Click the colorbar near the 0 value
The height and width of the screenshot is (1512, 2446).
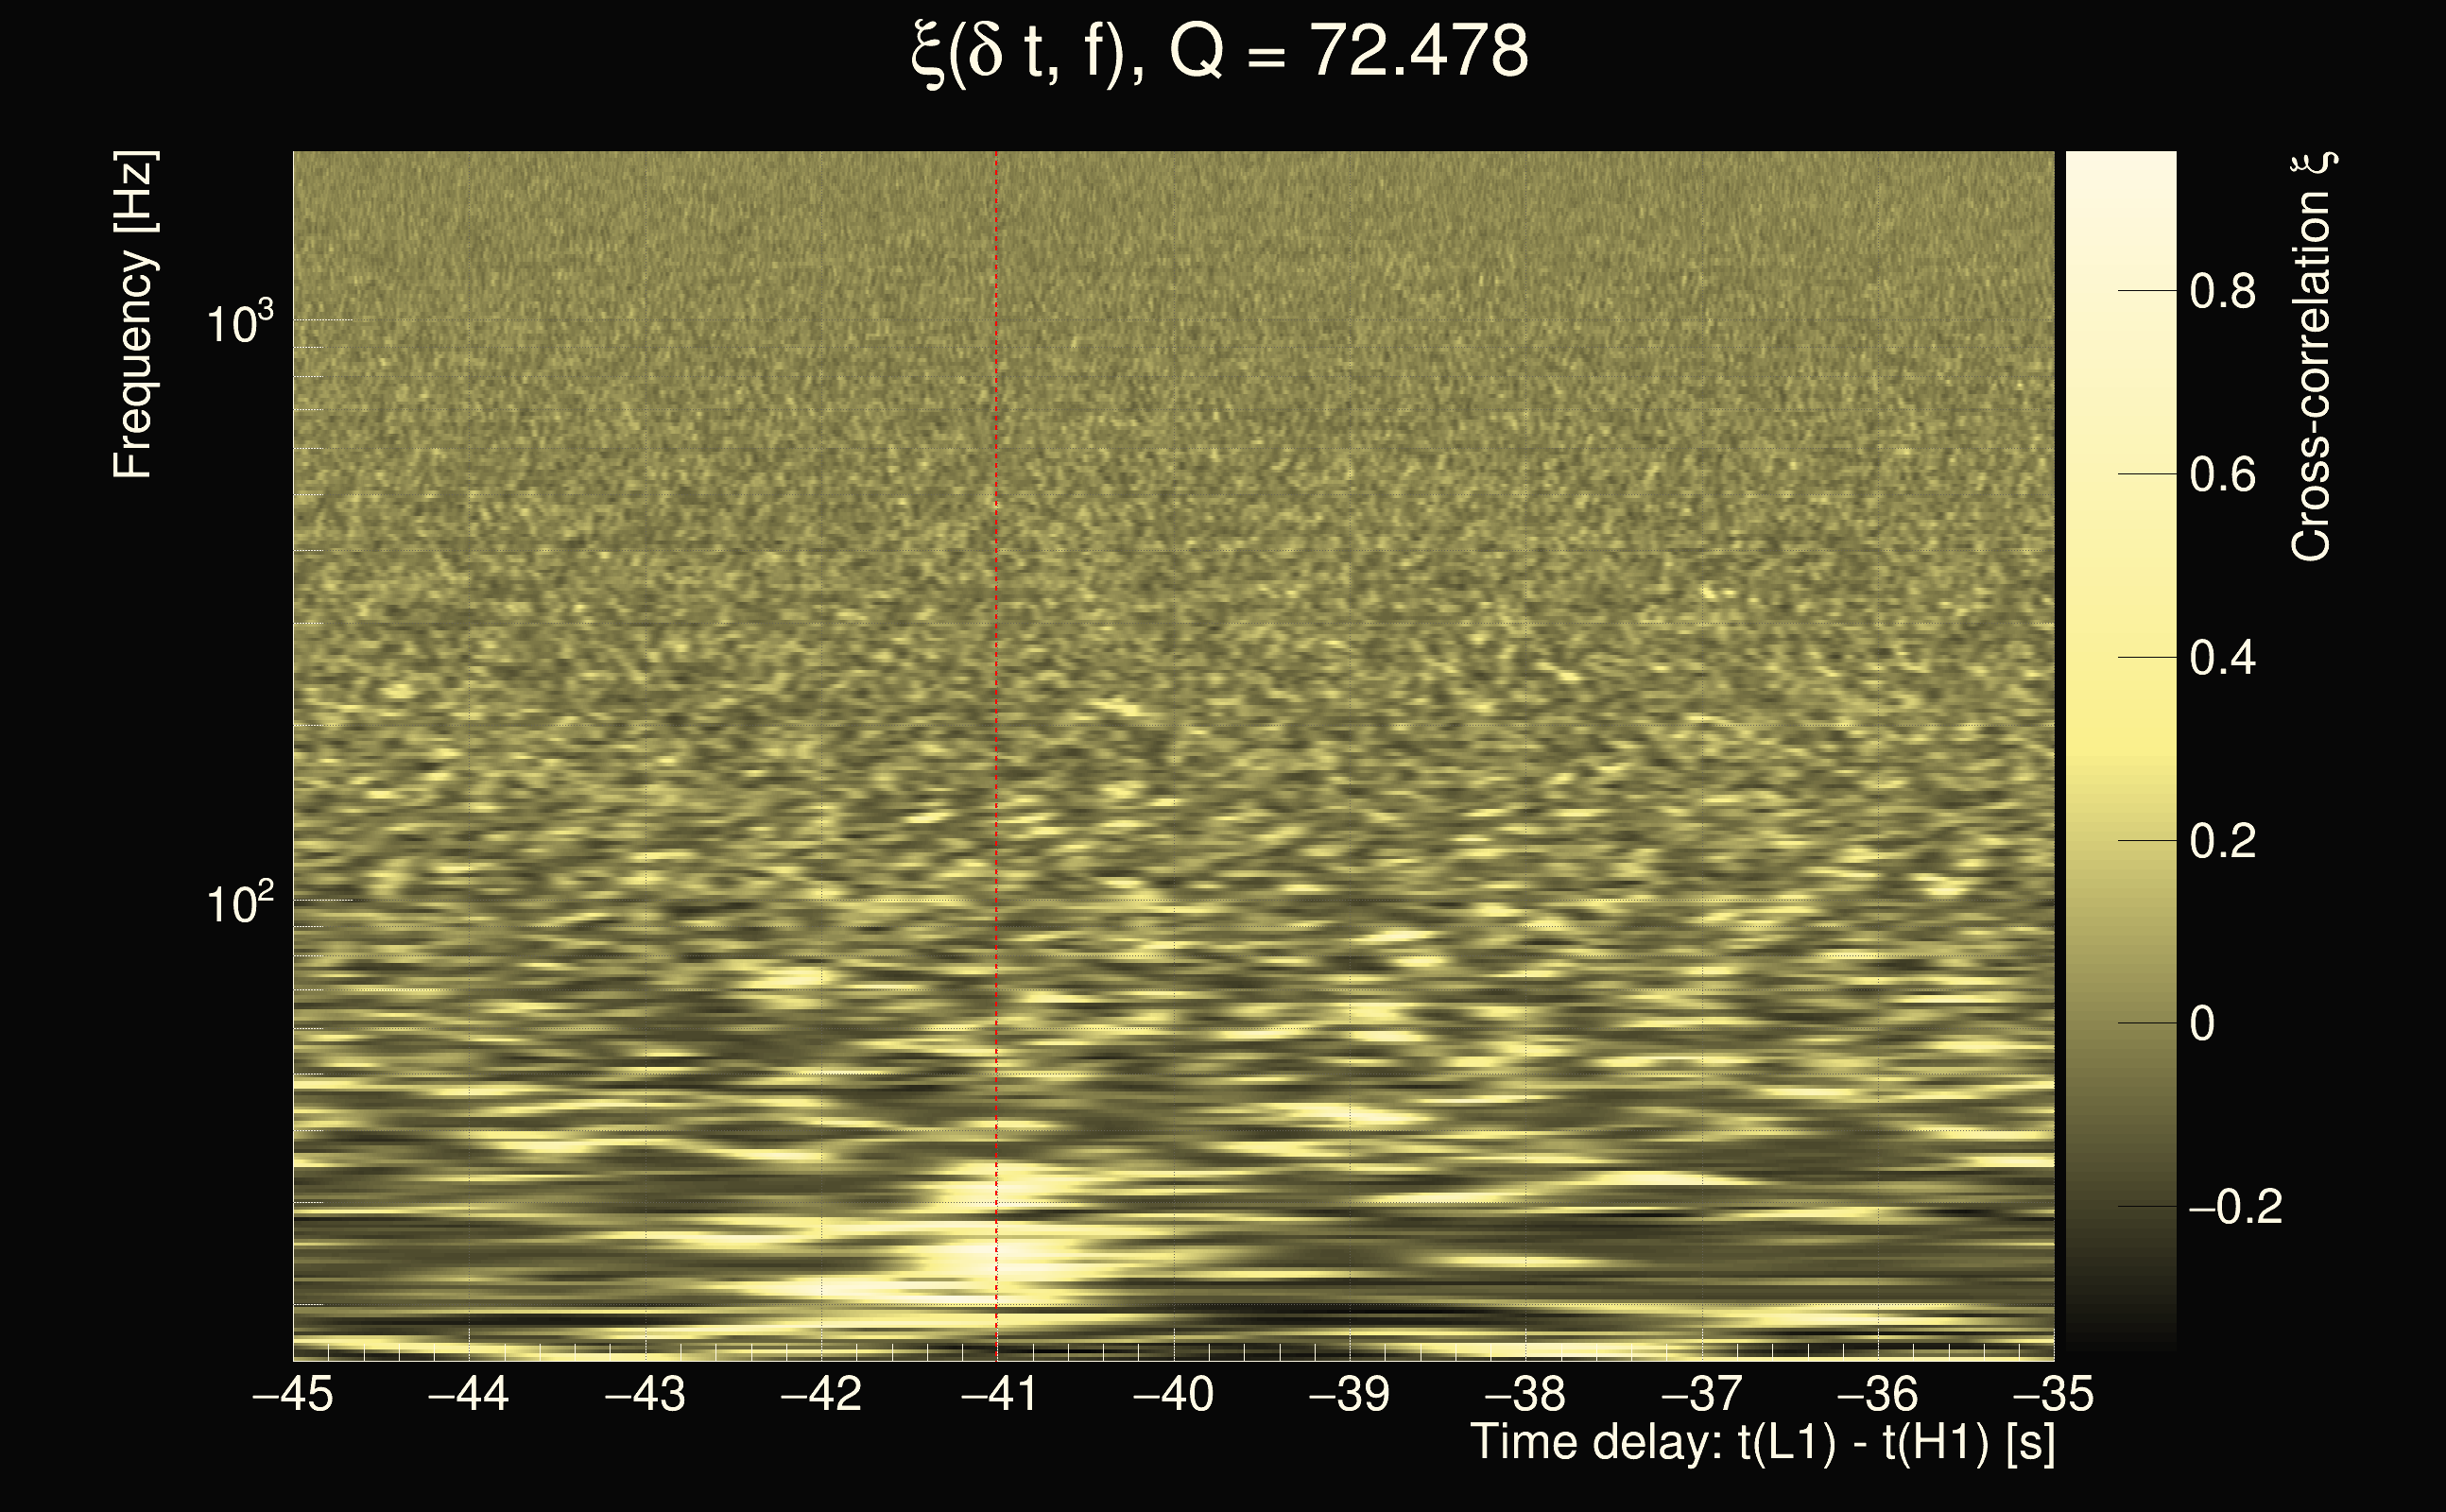point(2120,1023)
